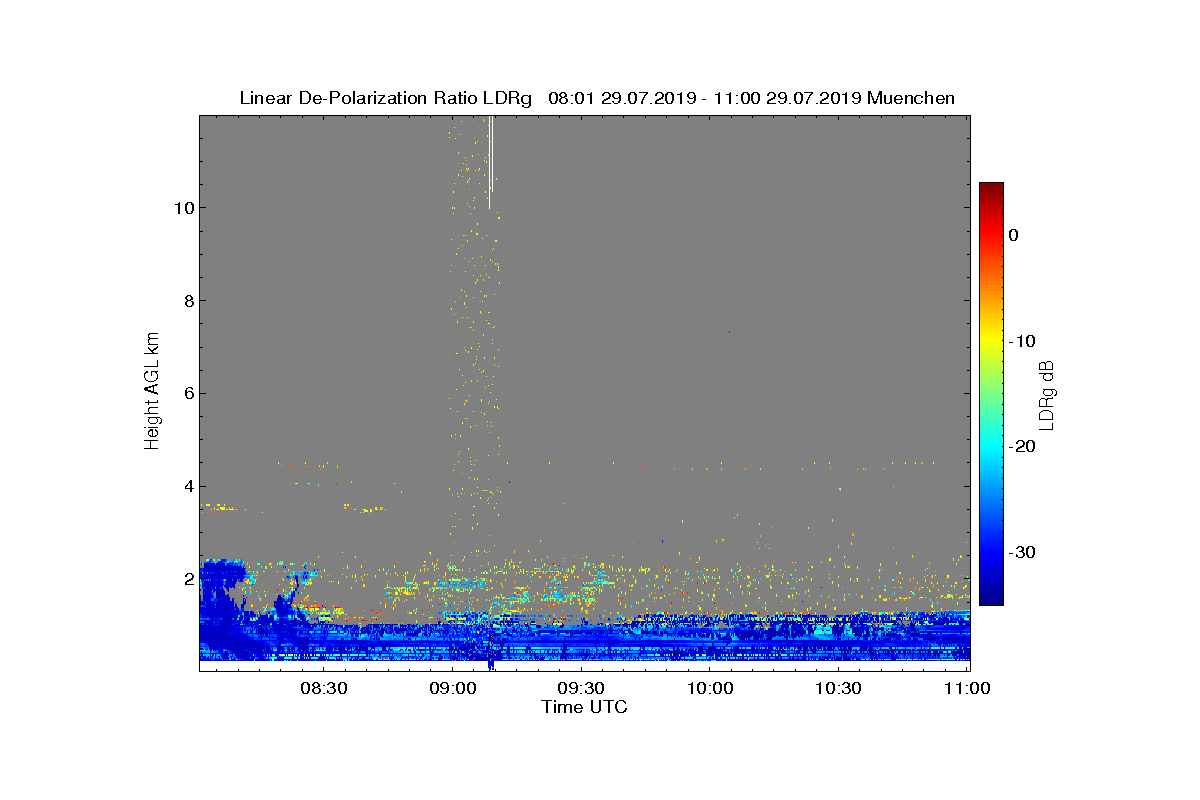Click the height tick label 2
Image resolution: width=1200 pixels, height=800 pixels.
coord(188,579)
